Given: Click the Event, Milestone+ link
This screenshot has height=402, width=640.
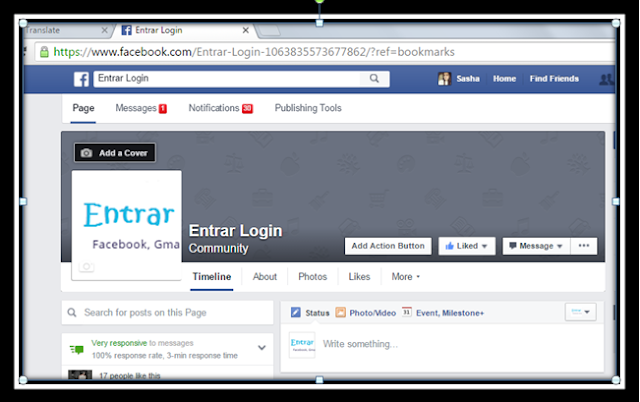Looking at the screenshot, I should click(x=450, y=313).
